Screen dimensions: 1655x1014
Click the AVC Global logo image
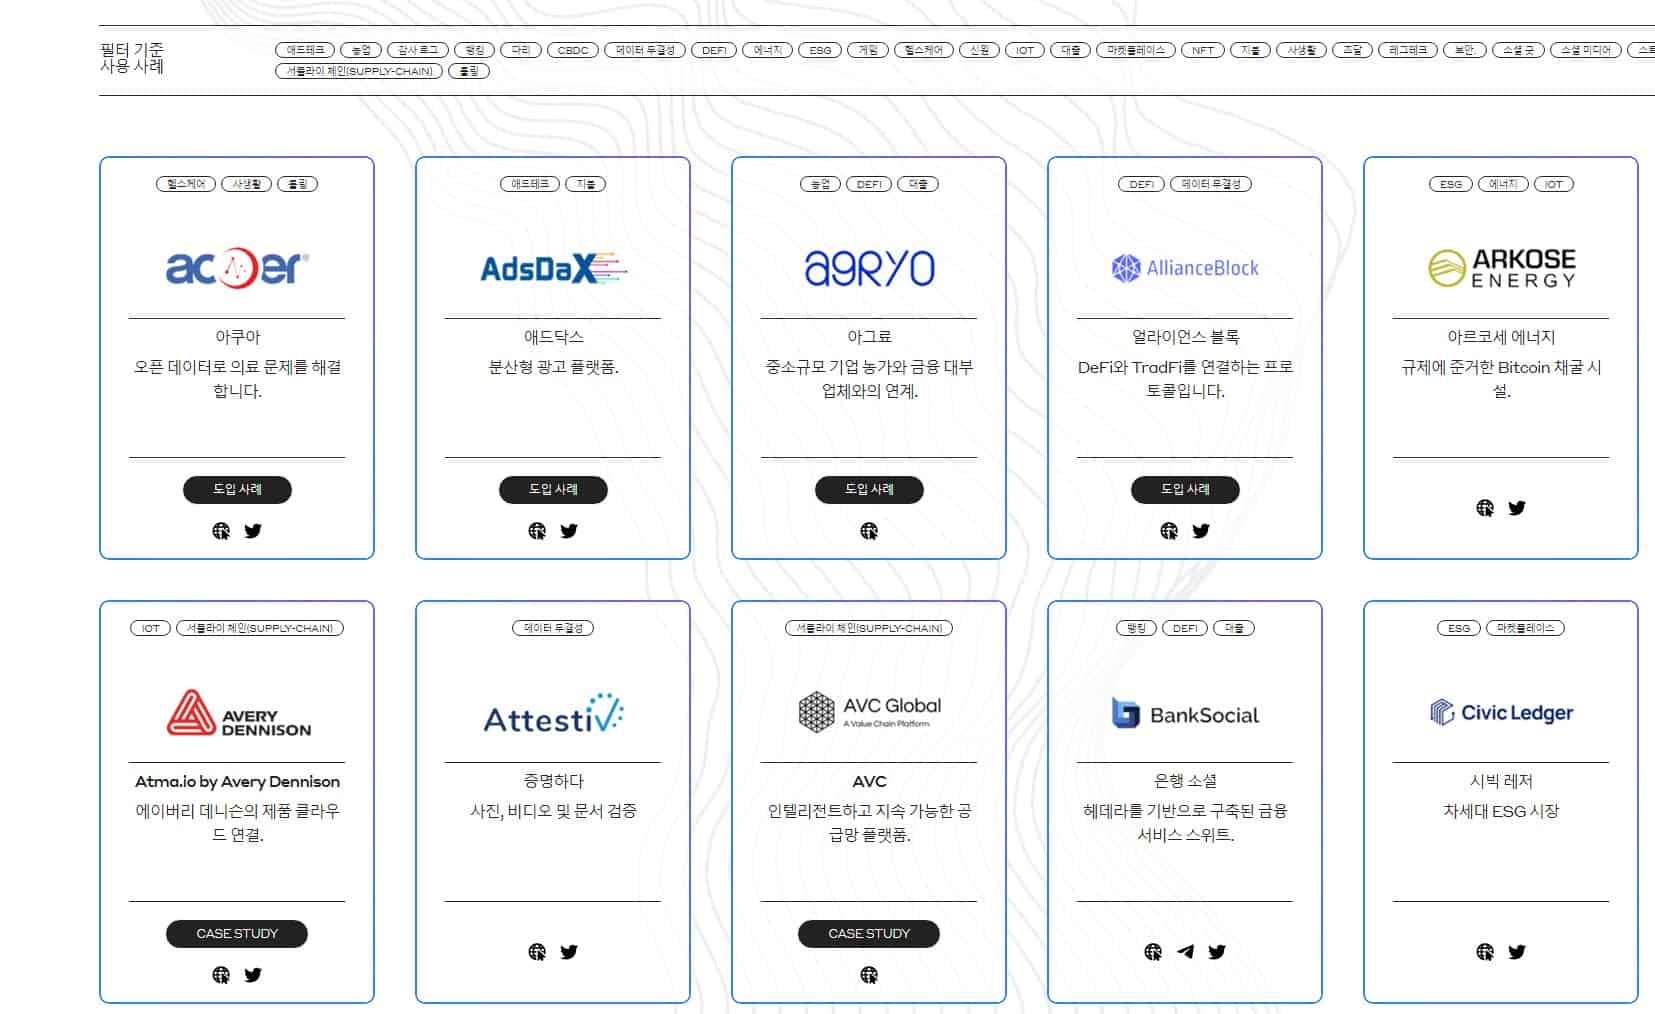pos(869,712)
